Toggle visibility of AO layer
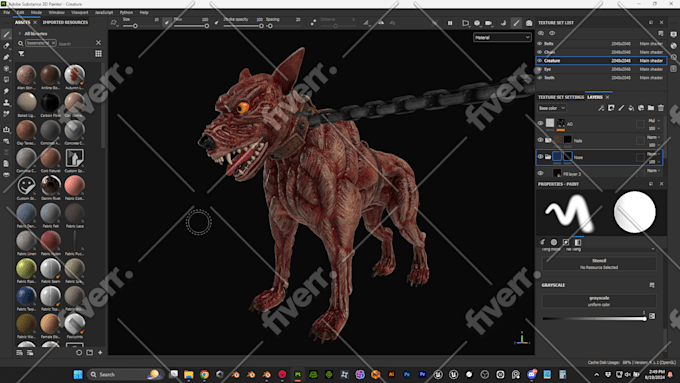This screenshot has width=680, height=383. (x=540, y=124)
